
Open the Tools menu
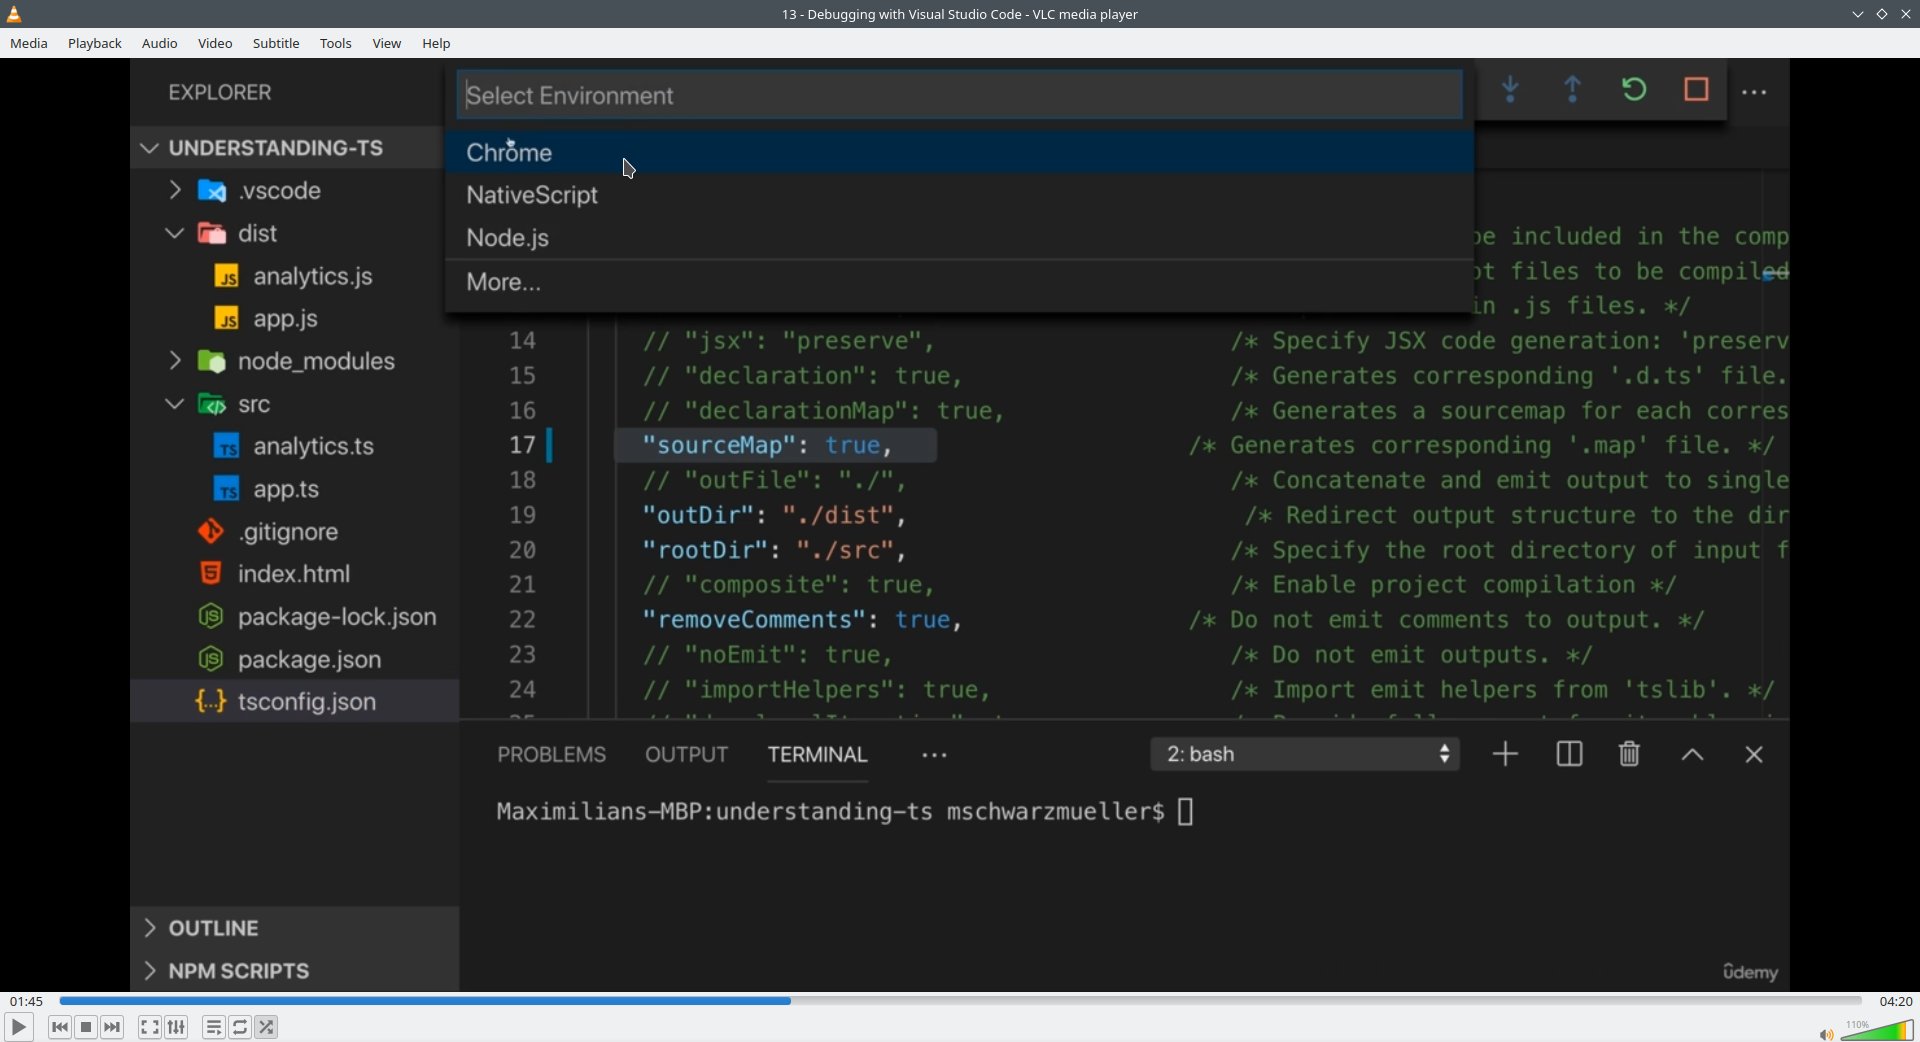coord(336,44)
